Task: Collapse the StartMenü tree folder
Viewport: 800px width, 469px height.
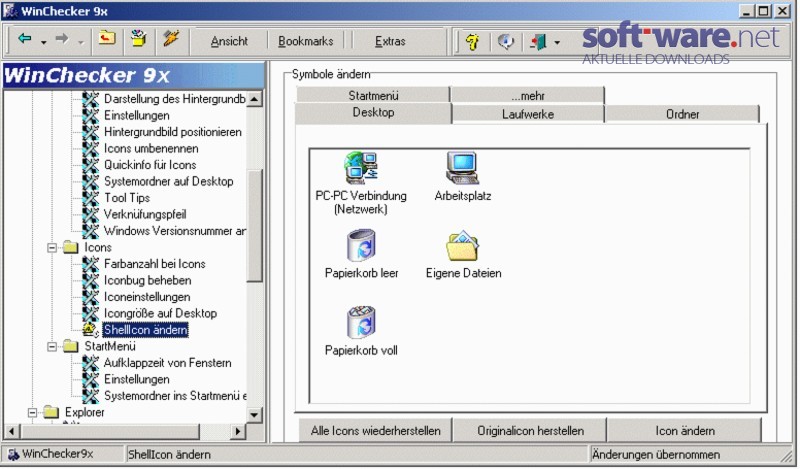Action: pyautogui.click(x=52, y=347)
